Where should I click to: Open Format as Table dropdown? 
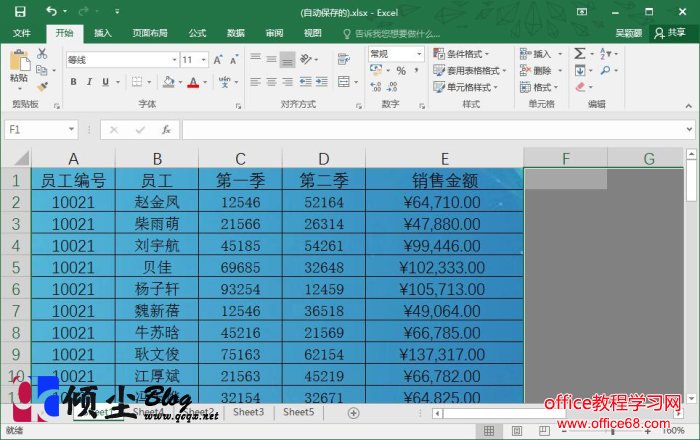470,71
